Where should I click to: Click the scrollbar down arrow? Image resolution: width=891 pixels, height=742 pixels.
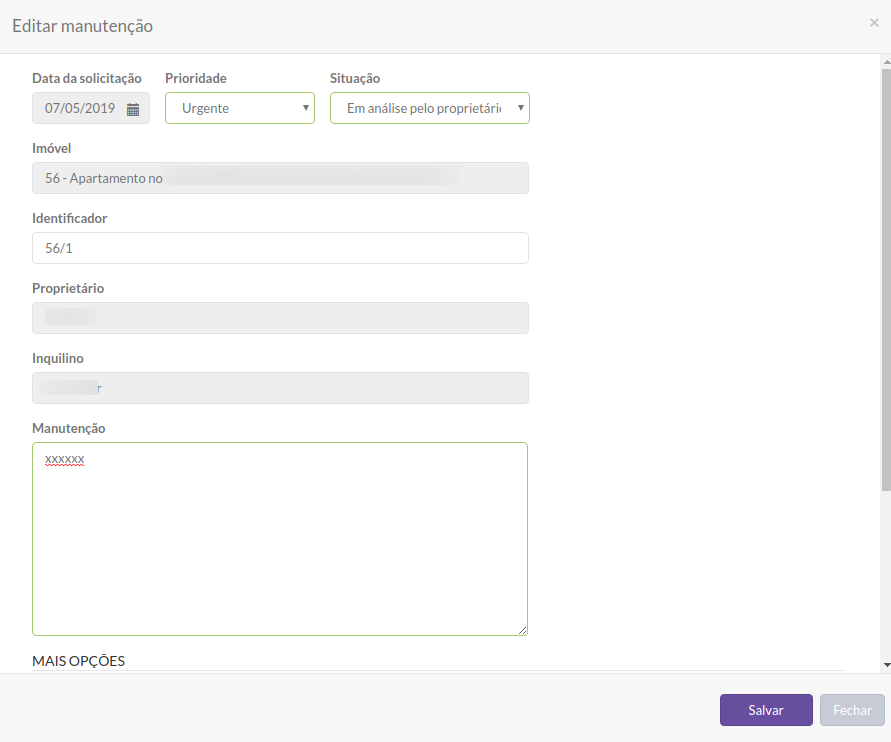pyautogui.click(x=886, y=665)
